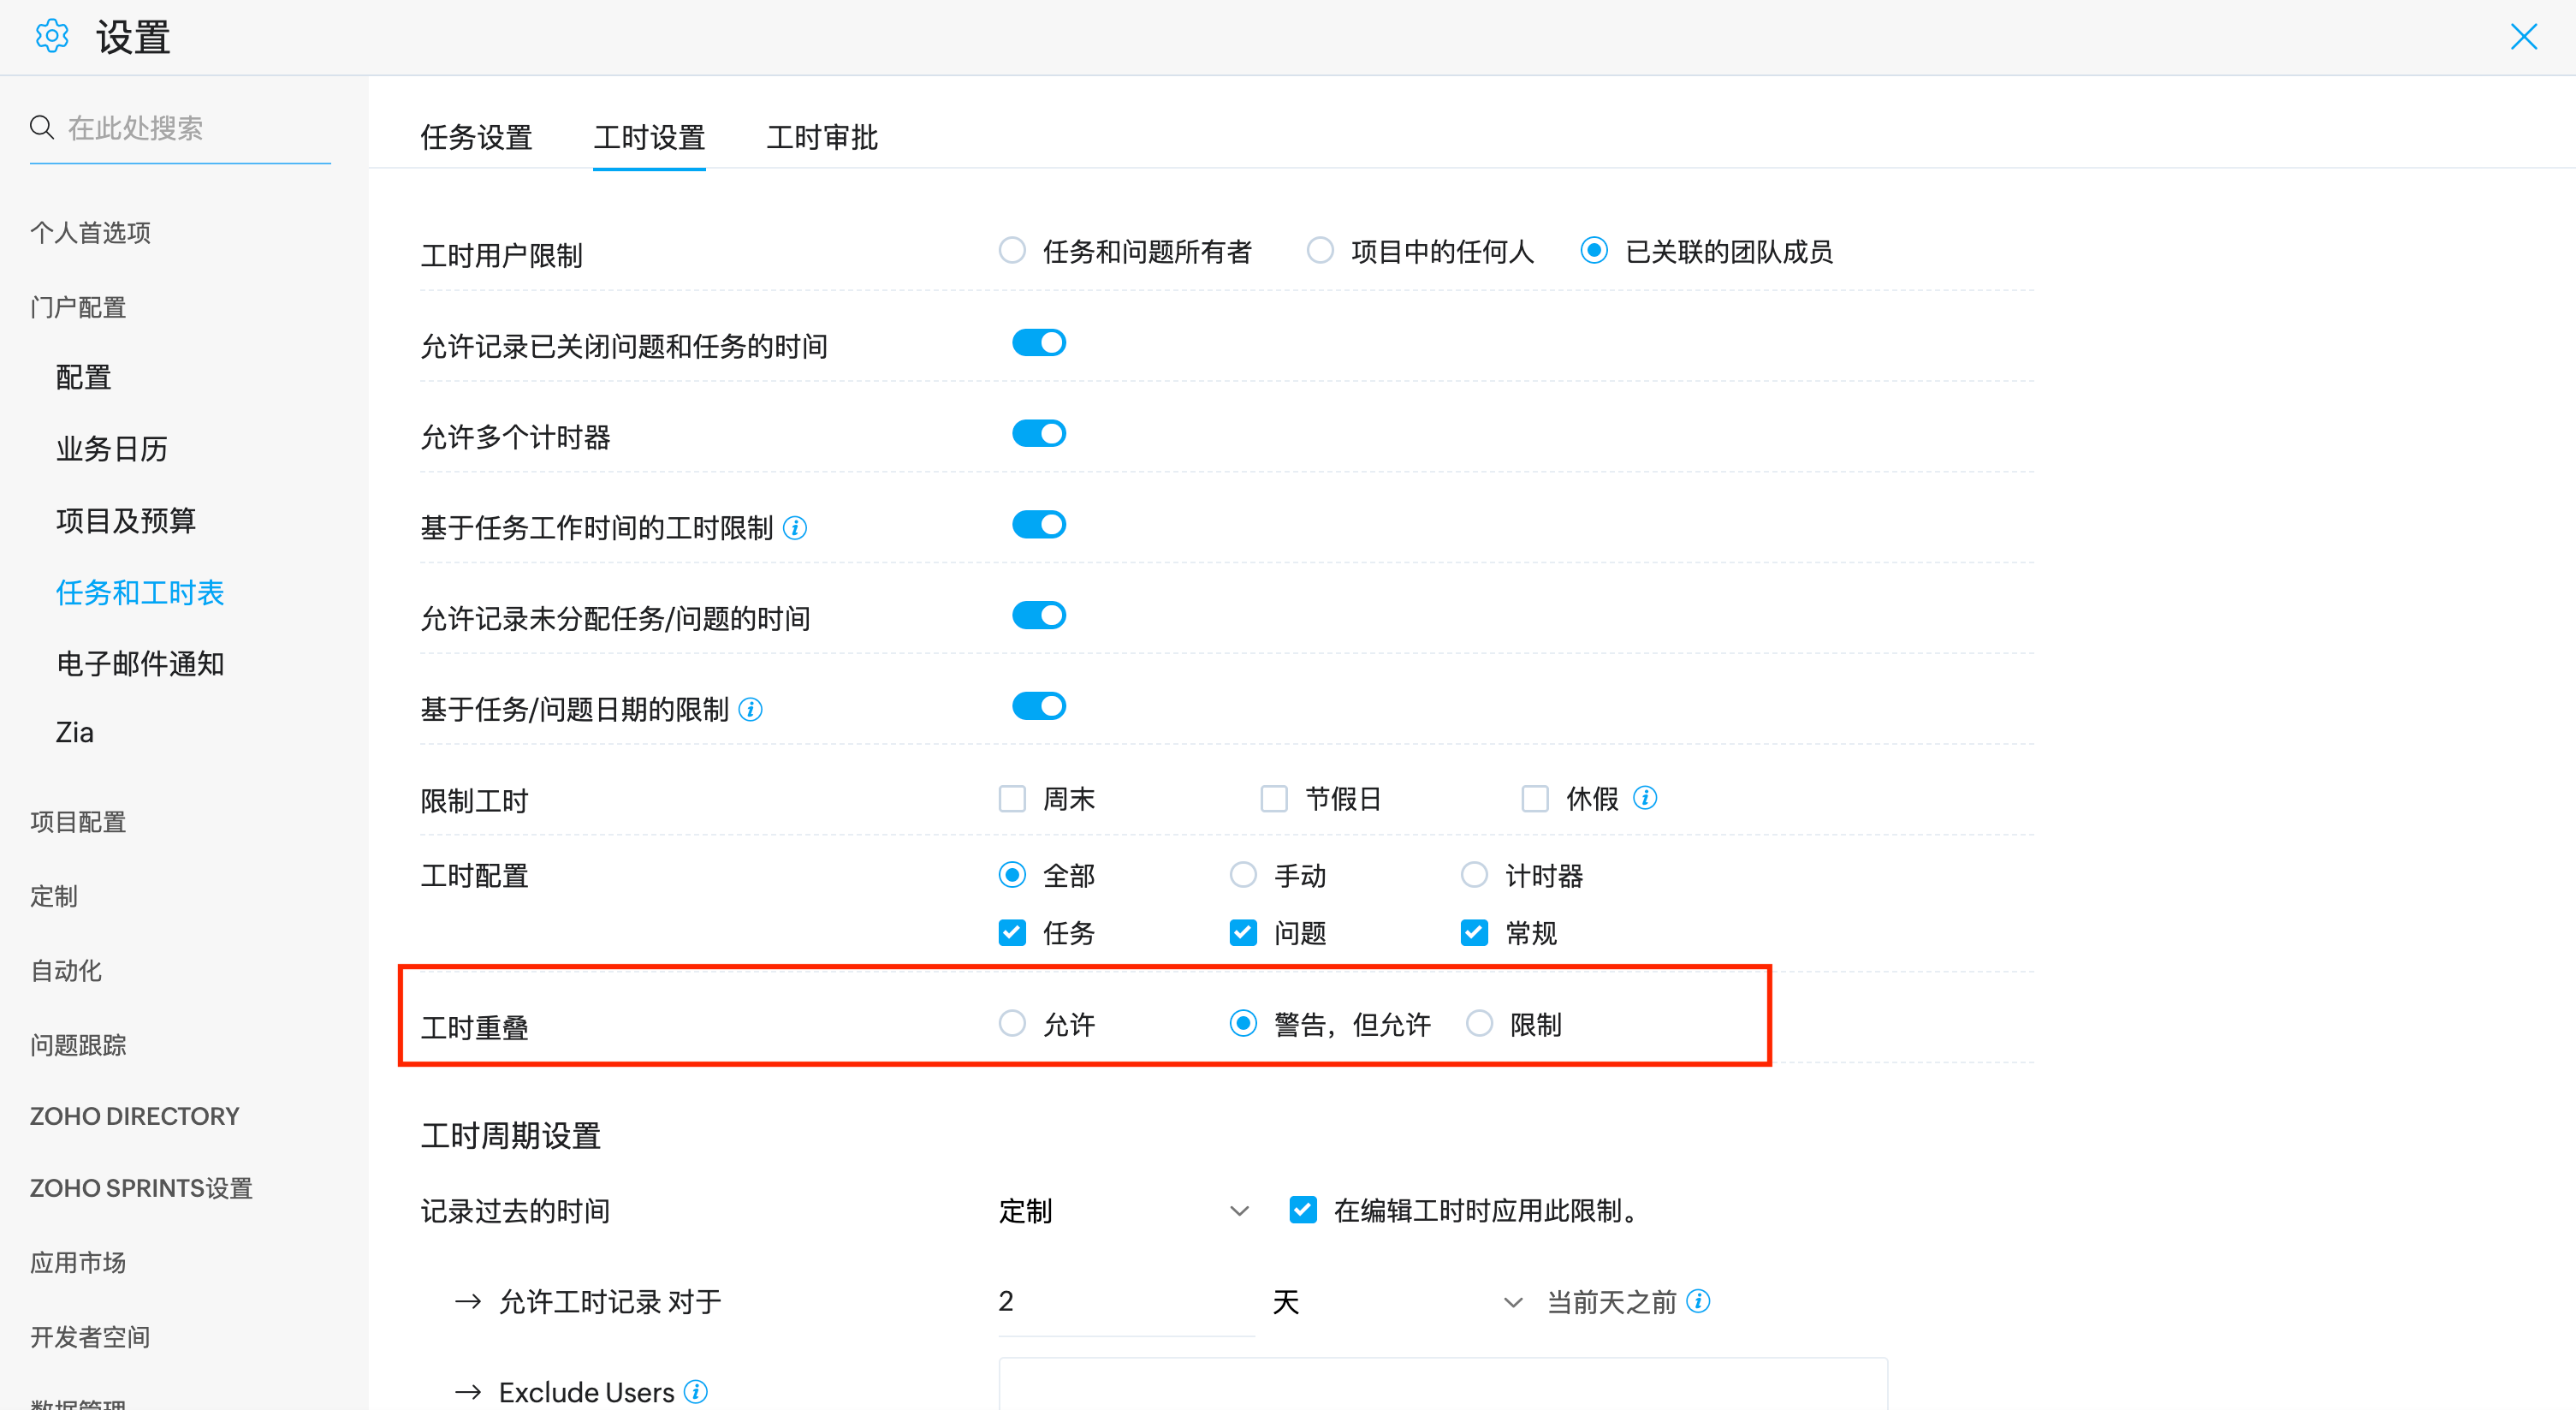Click the info icon next to 休假
The width and height of the screenshot is (2576, 1410).
click(x=1645, y=798)
